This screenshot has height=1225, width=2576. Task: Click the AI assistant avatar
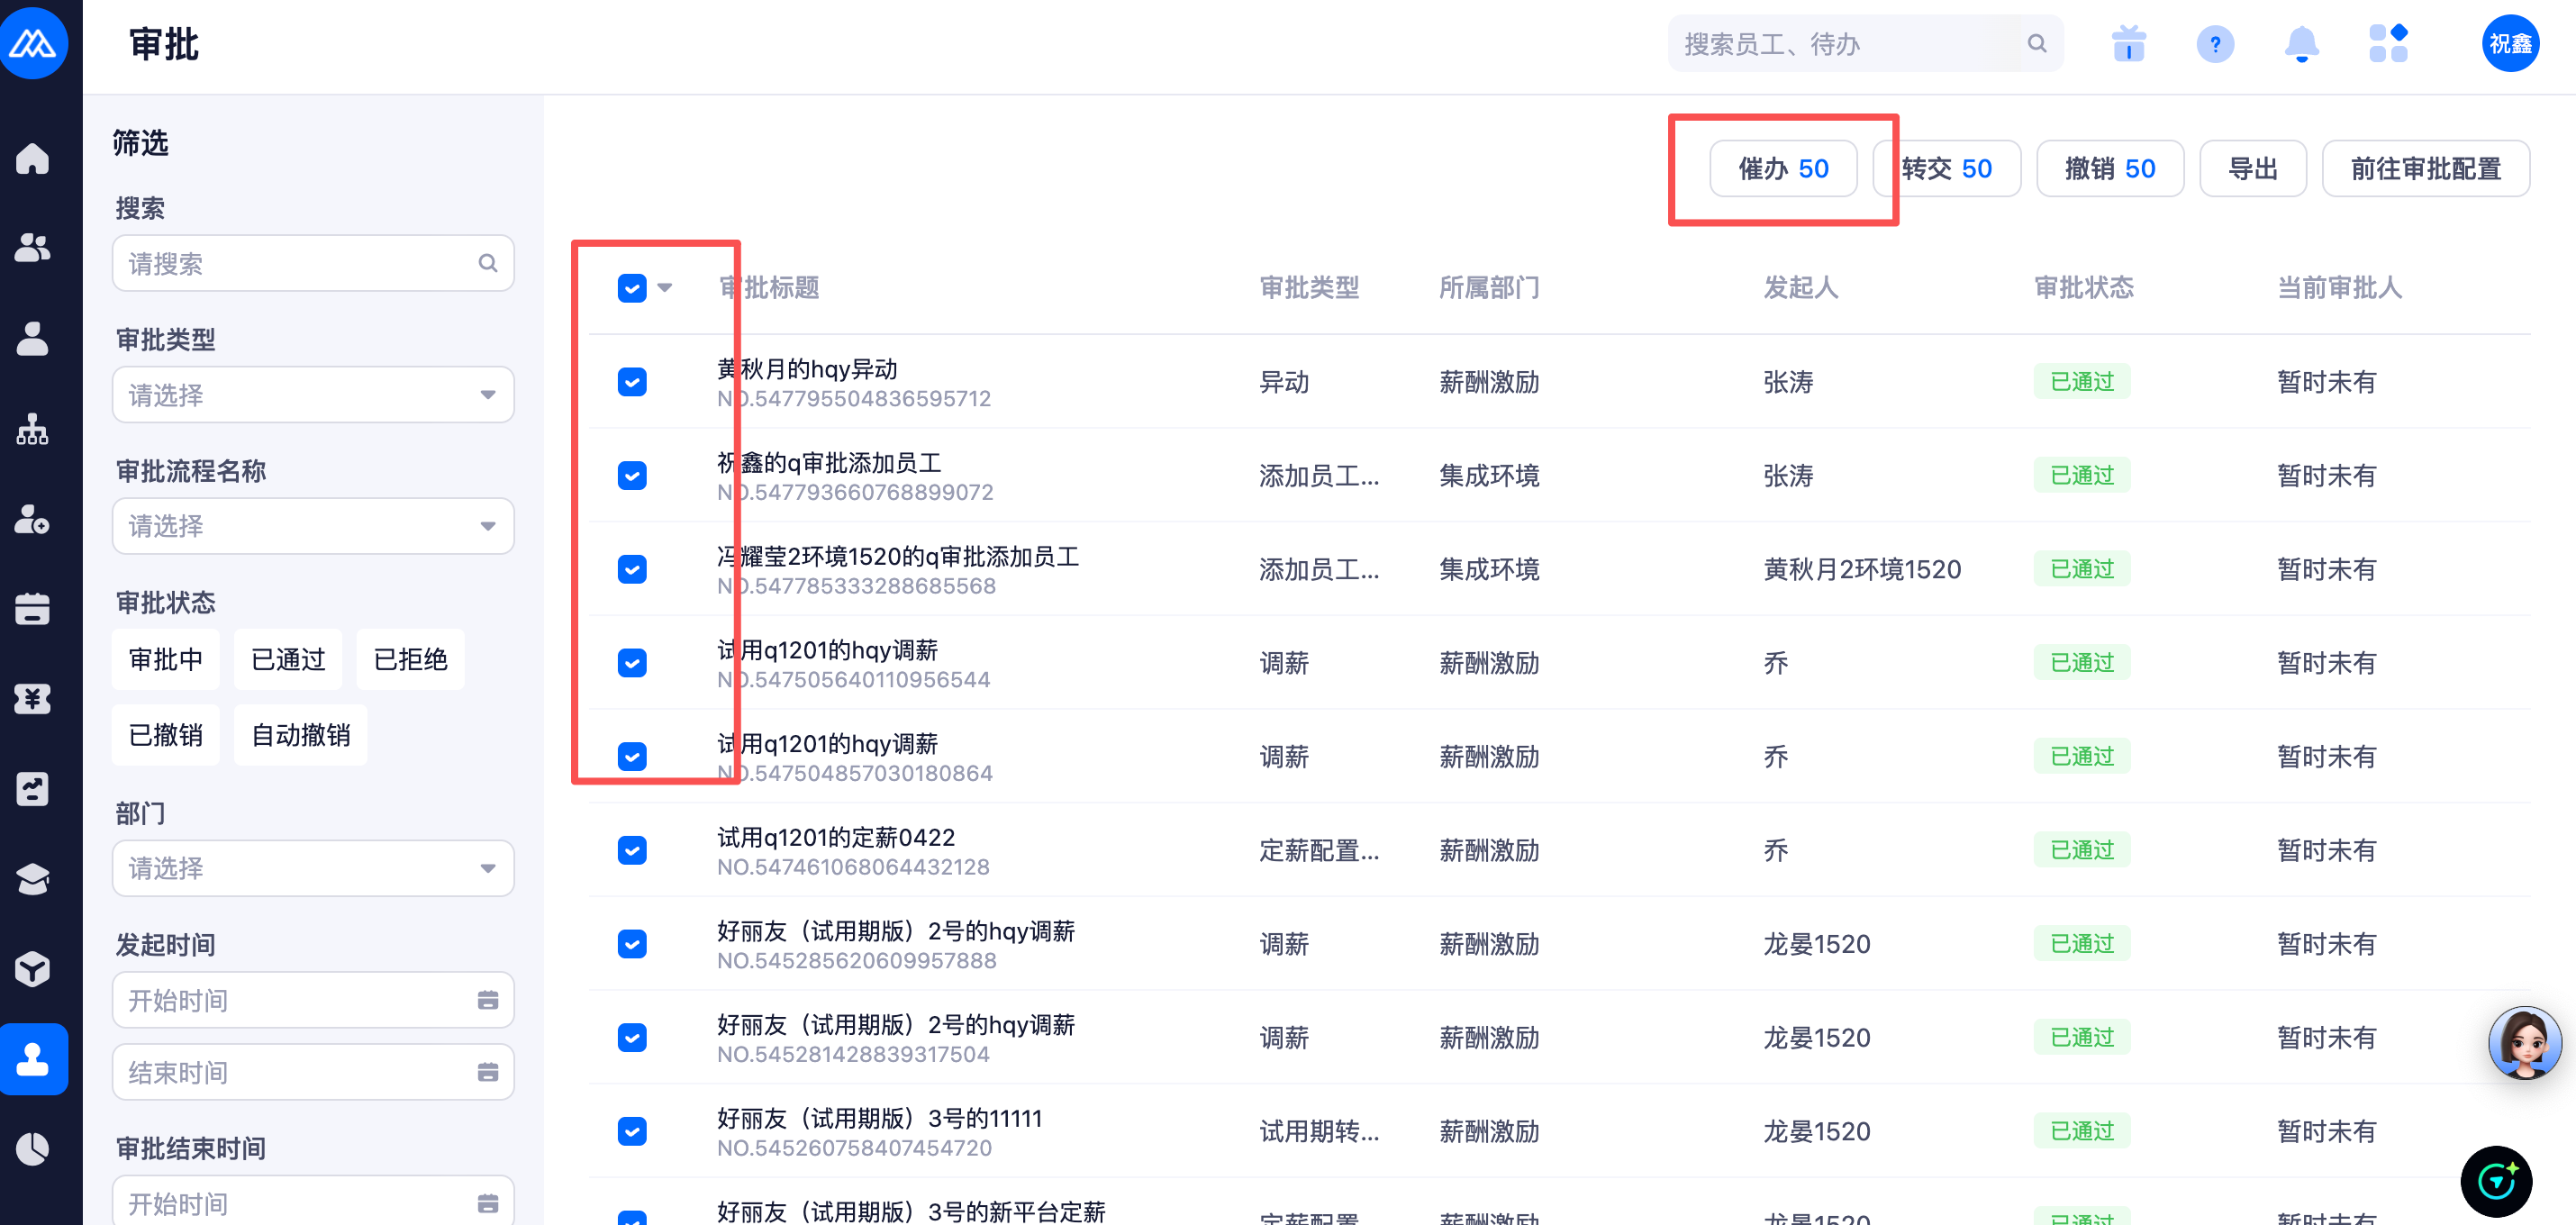point(2523,1042)
